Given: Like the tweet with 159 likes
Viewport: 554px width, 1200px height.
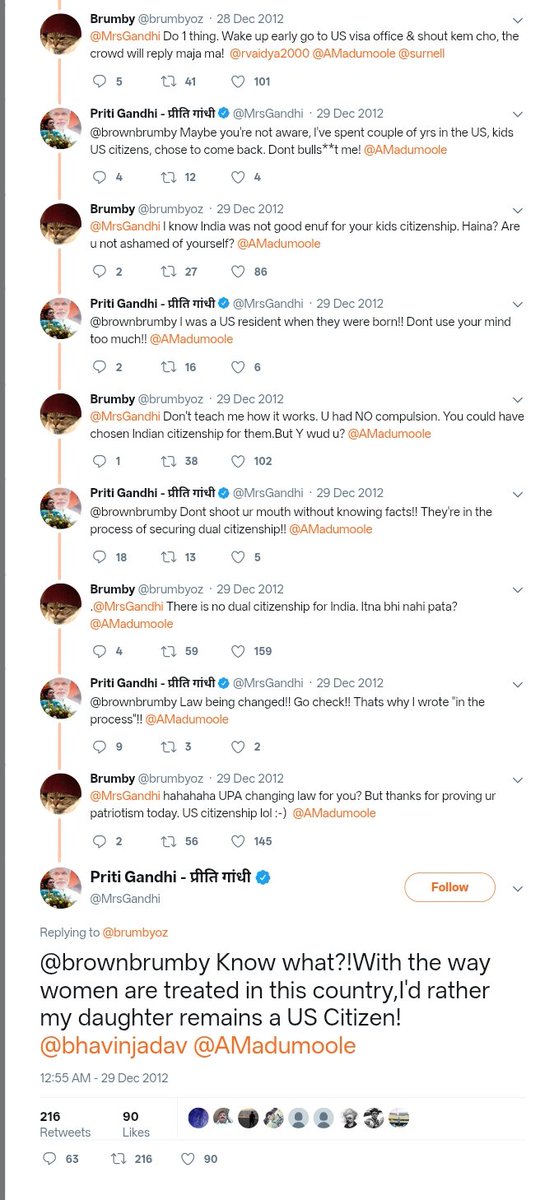Looking at the screenshot, I should coord(237,652).
